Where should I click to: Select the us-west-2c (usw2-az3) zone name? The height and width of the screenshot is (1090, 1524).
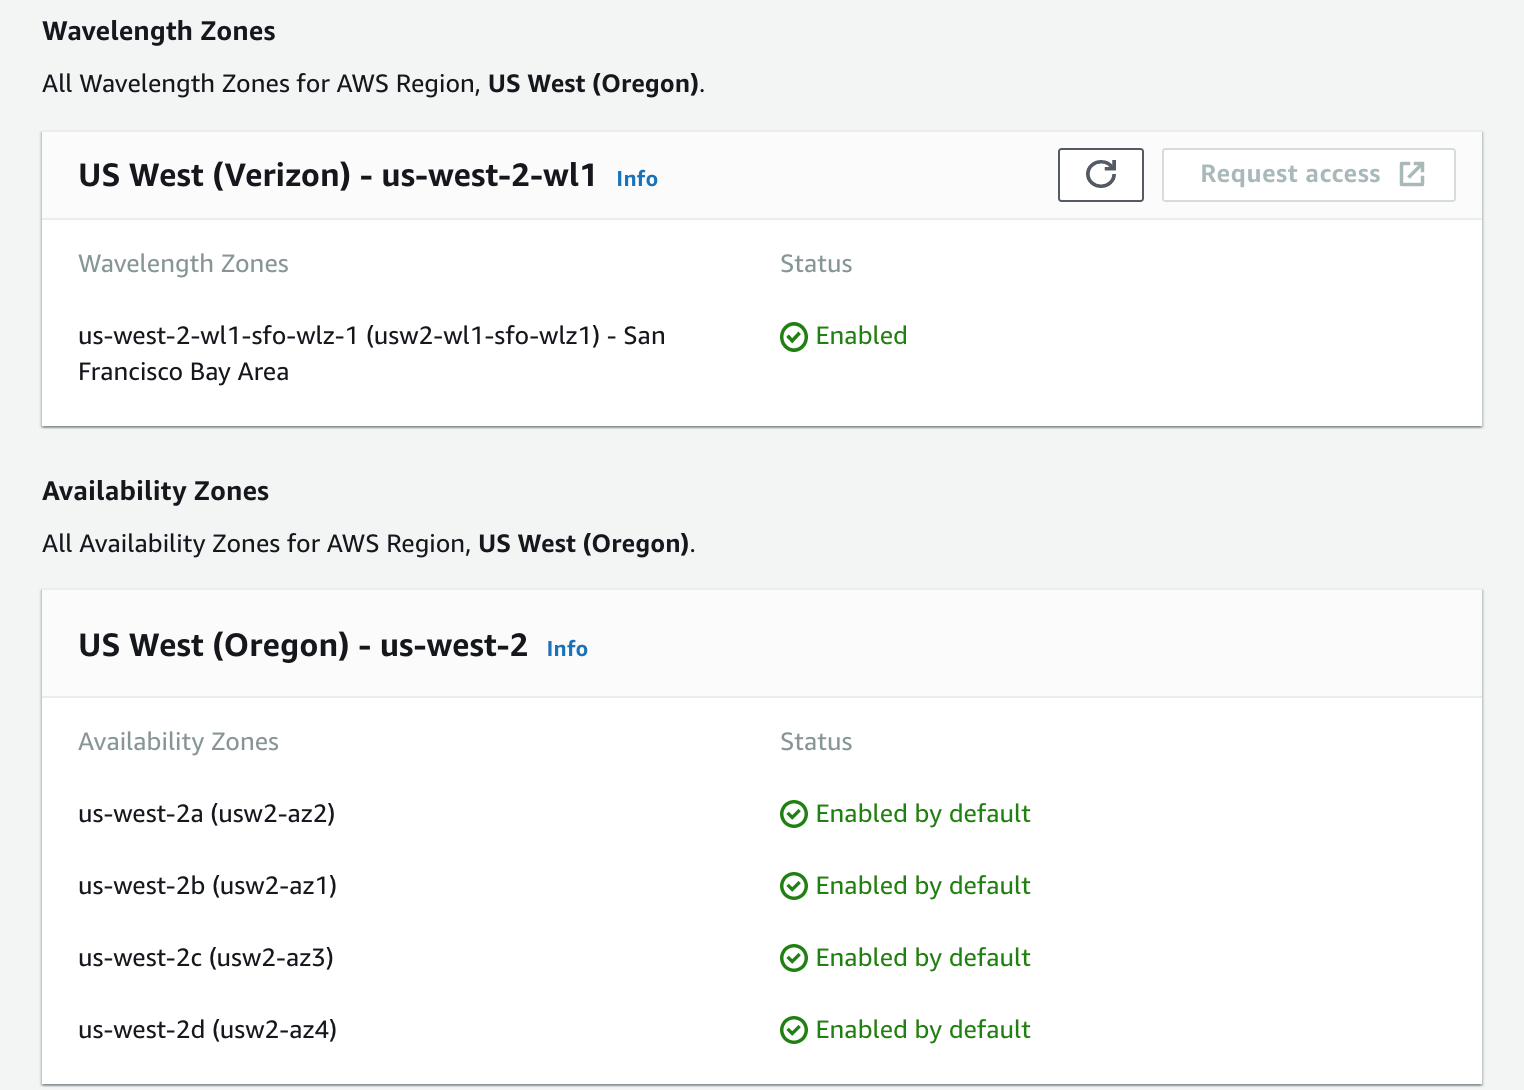click(x=206, y=958)
